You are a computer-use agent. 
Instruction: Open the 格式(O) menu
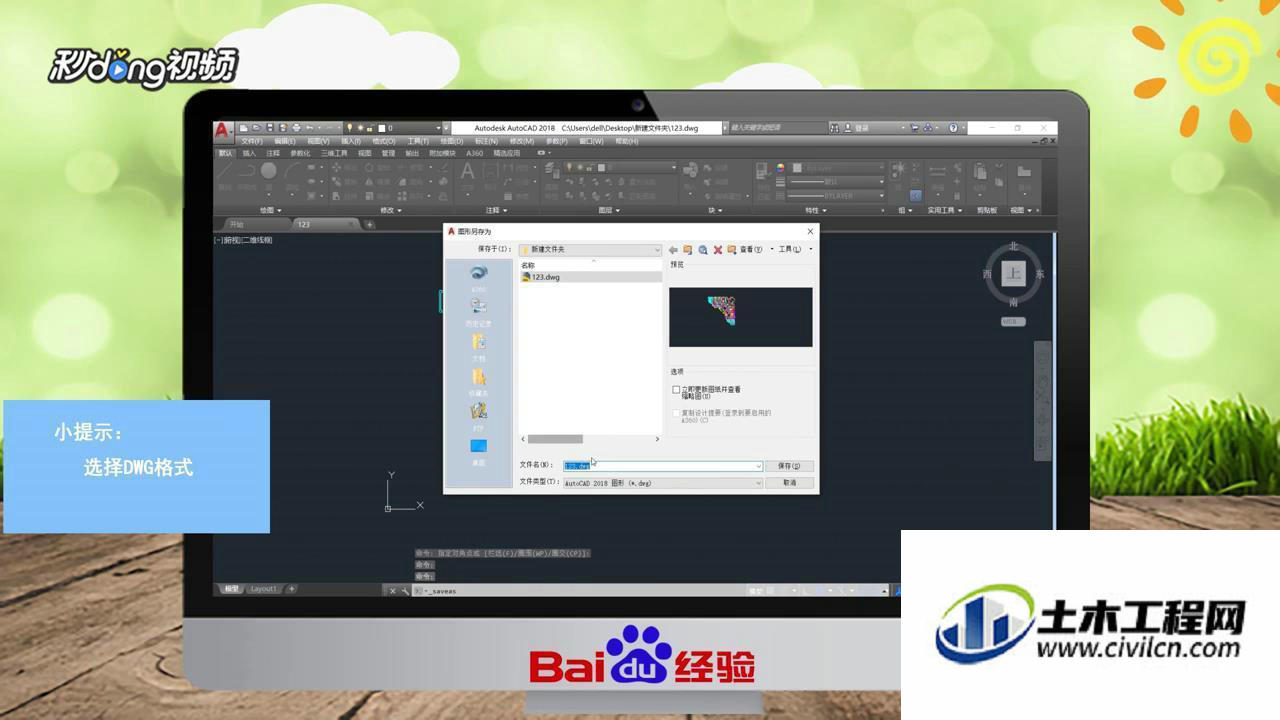[x=383, y=141]
